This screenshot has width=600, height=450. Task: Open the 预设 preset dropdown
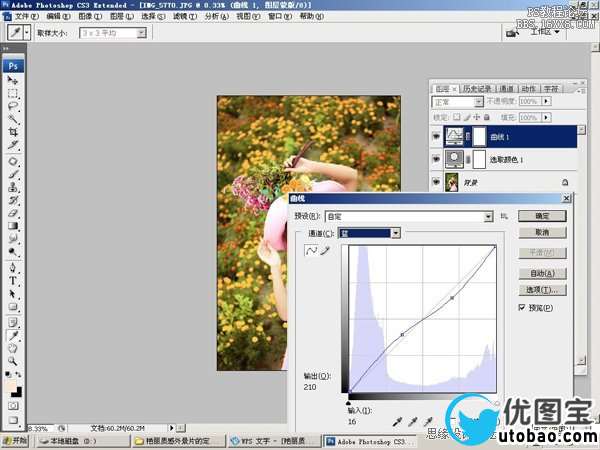pos(488,216)
